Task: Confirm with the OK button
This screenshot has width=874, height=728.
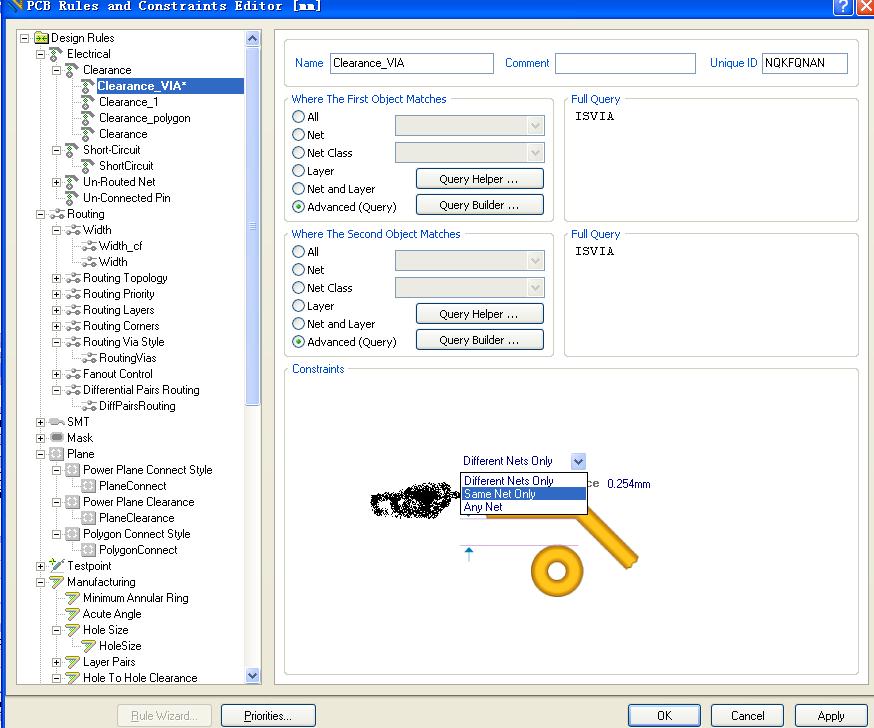Action: [x=664, y=716]
